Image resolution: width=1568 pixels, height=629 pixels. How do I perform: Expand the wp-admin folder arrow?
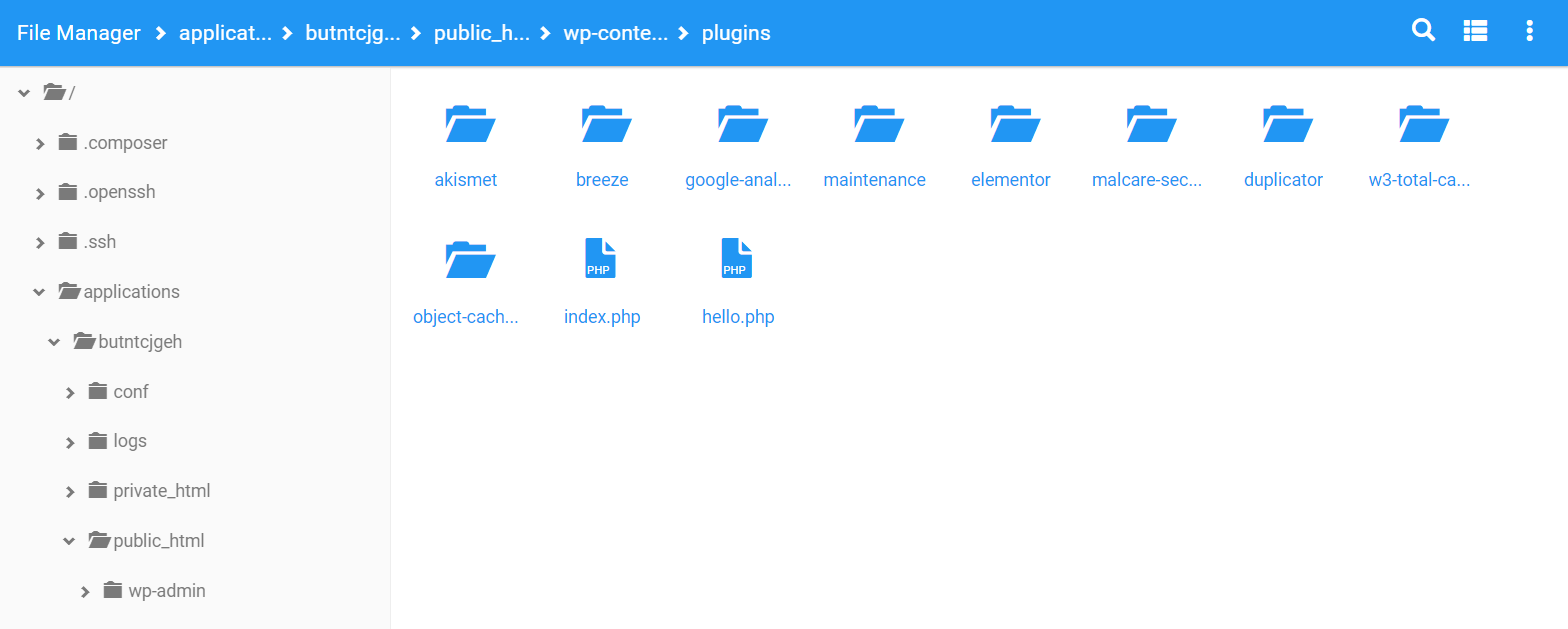[86, 592]
